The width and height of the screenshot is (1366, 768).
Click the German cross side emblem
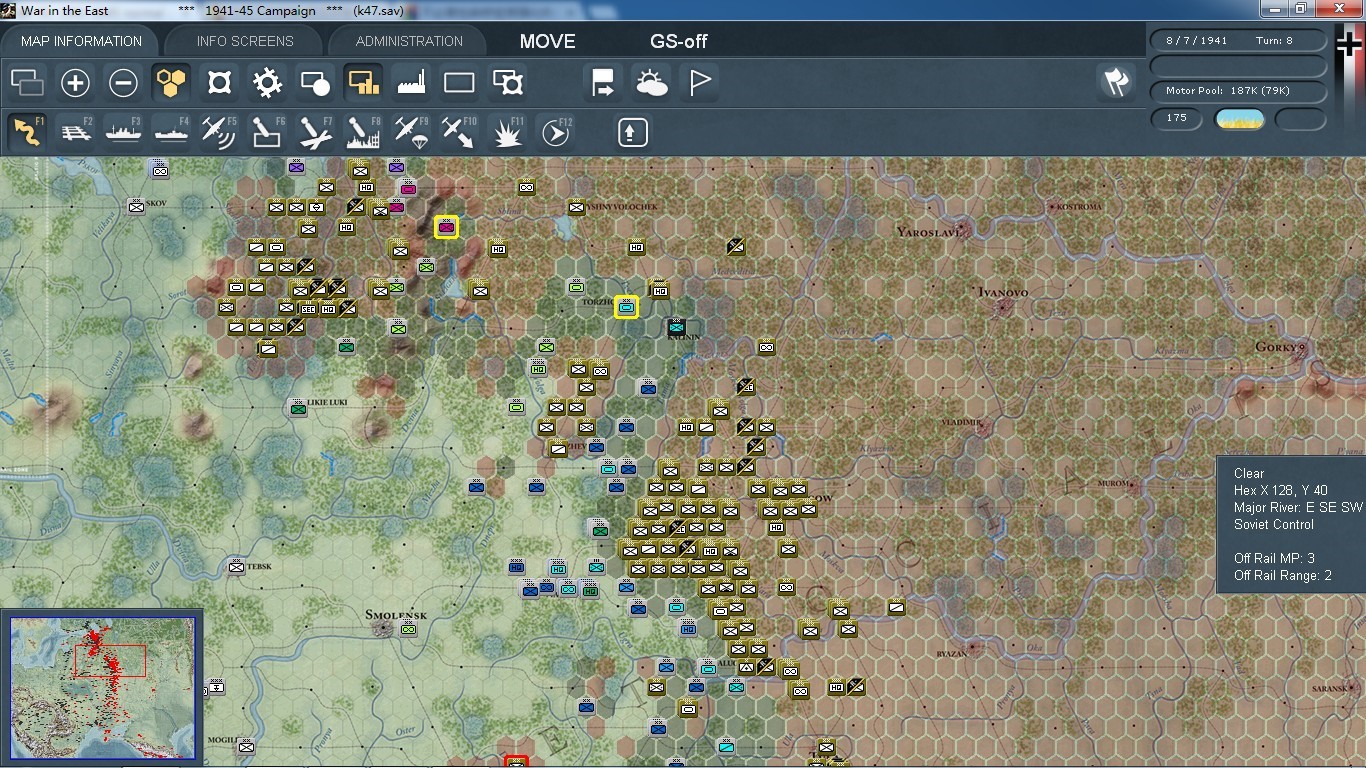click(1348, 44)
